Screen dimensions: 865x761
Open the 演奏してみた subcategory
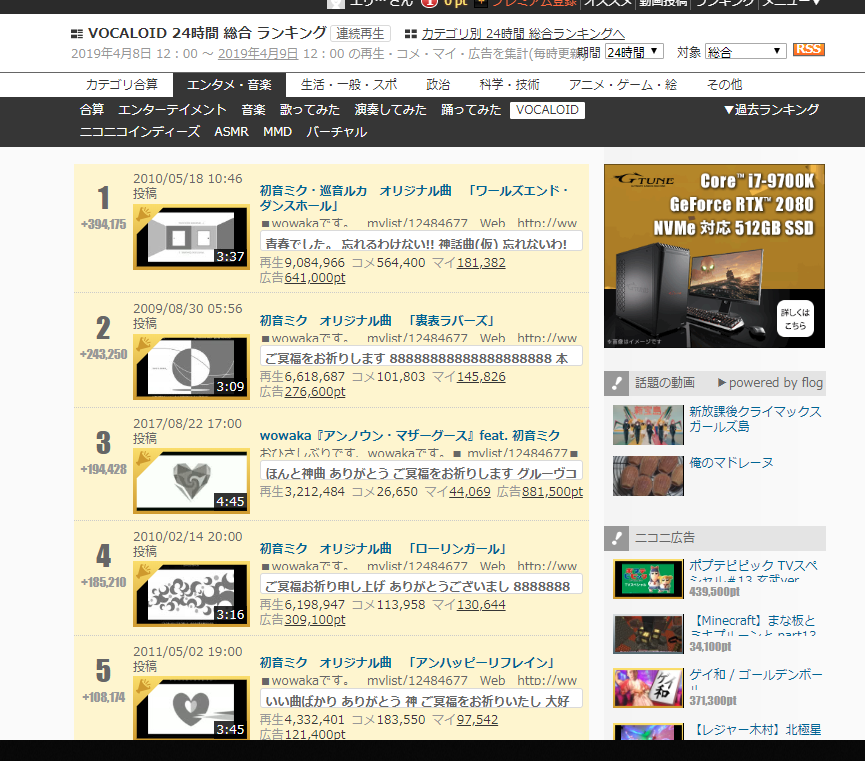(x=391, y=110)
